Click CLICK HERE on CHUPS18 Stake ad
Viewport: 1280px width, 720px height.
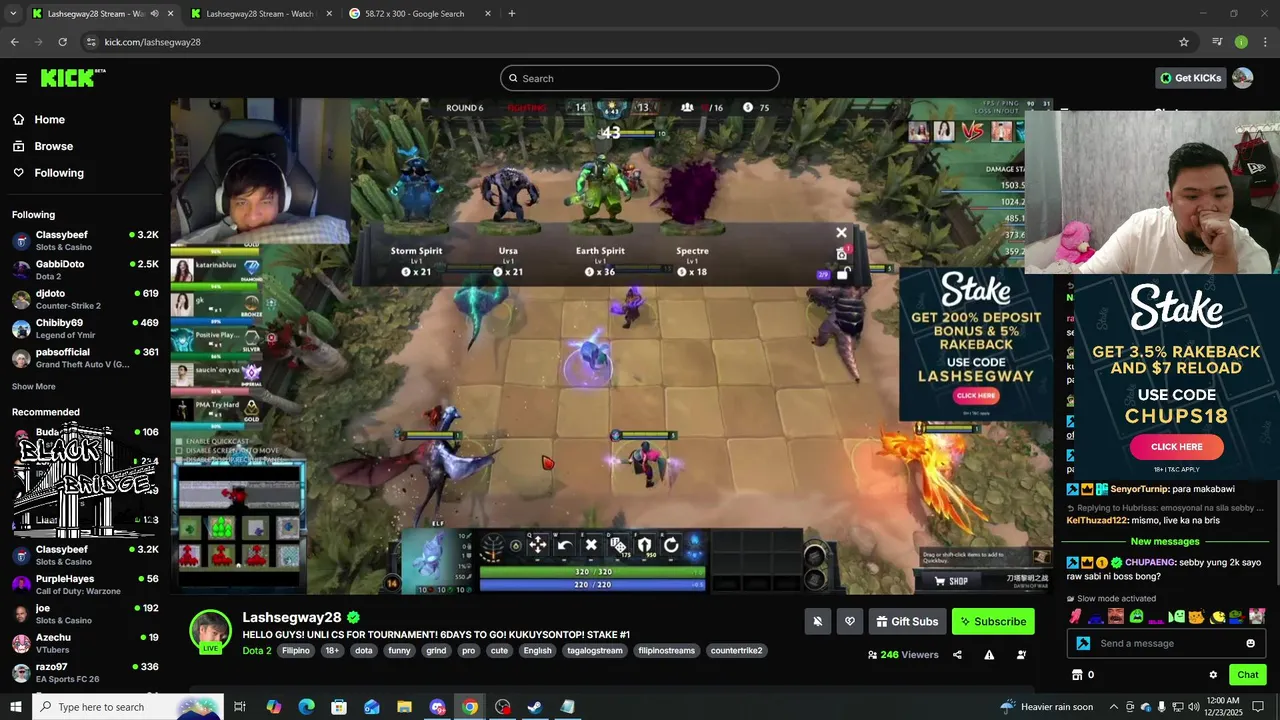point(1177,447)
